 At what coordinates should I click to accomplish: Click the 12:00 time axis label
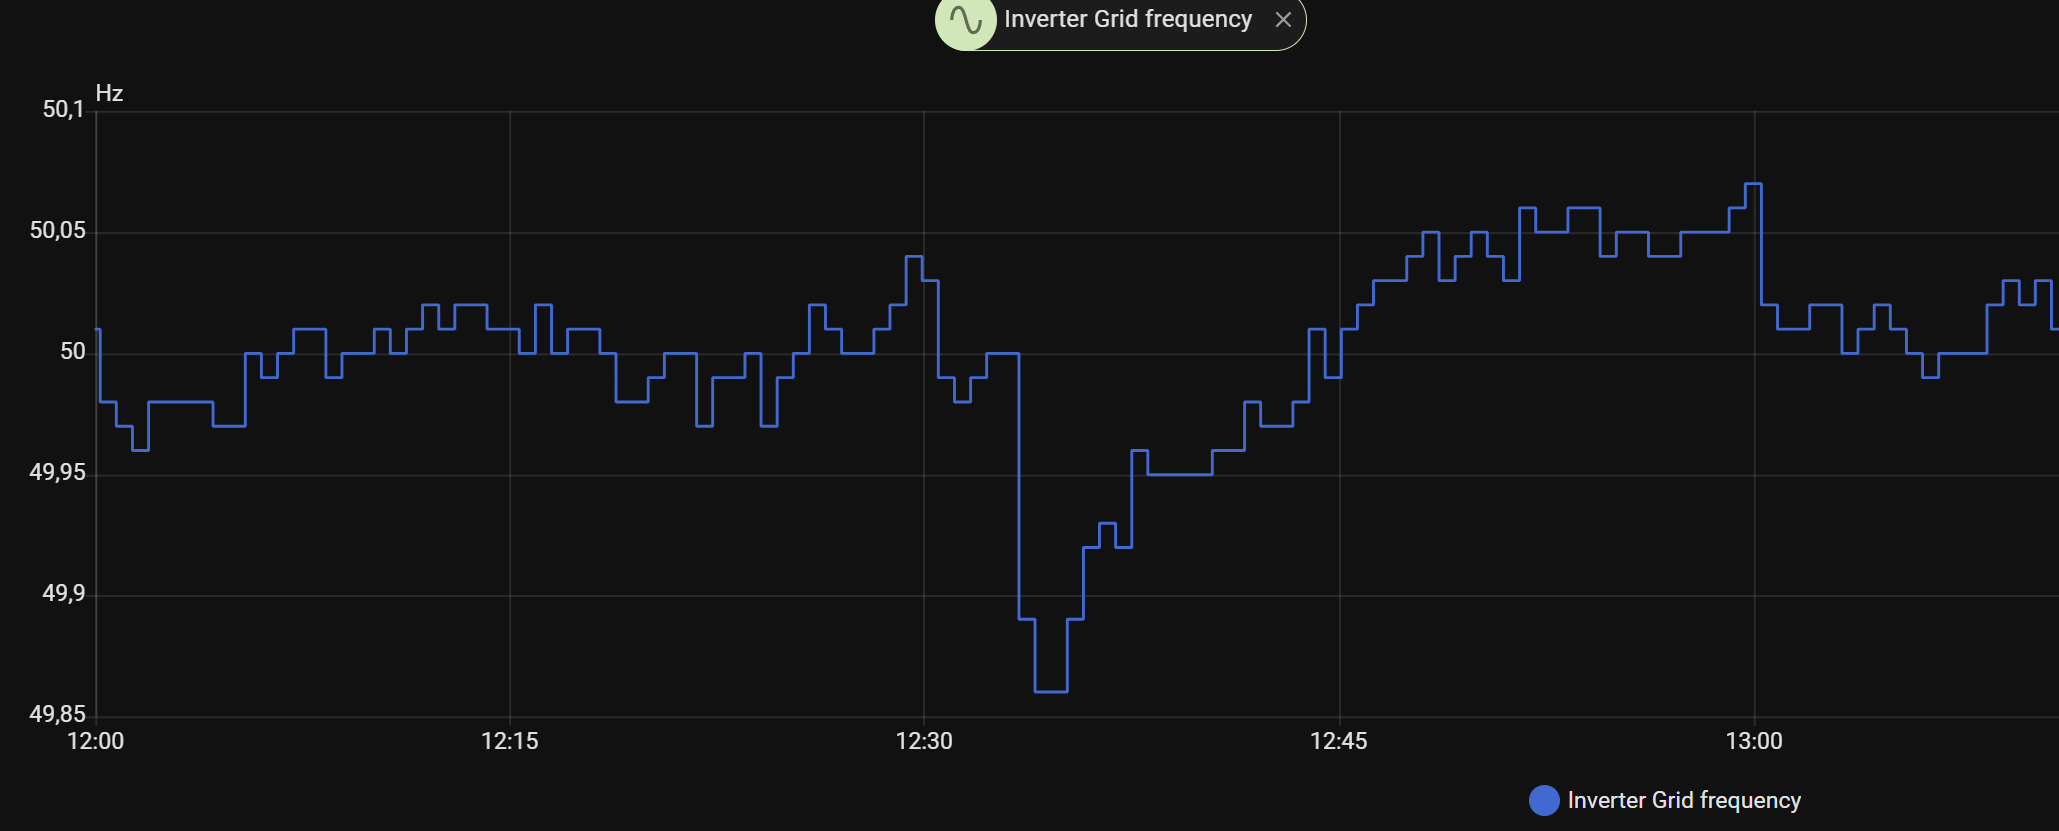point(96,741)
